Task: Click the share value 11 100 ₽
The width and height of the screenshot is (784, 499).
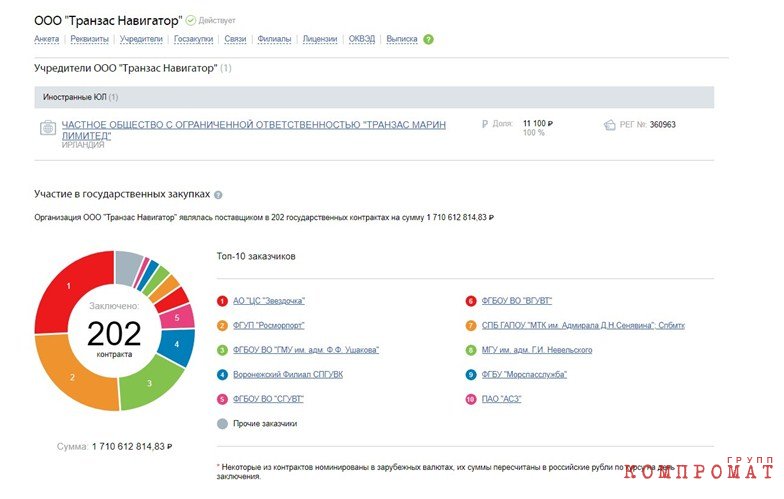Action: tap(538, 124)
